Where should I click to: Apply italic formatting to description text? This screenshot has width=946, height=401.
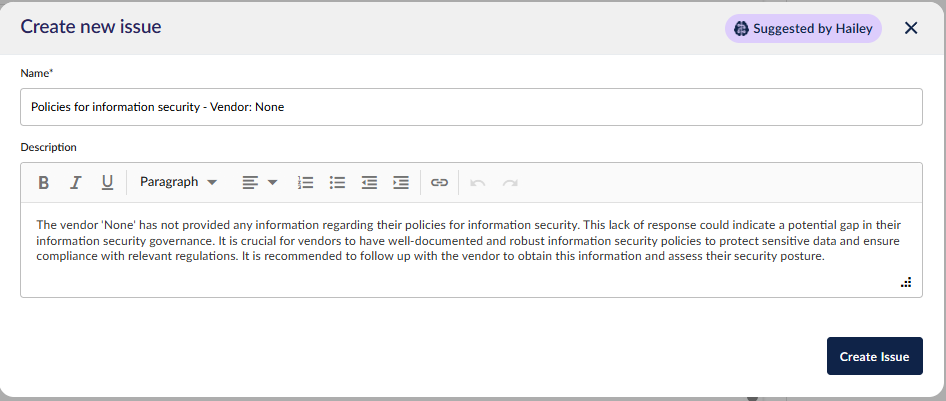coord(75,182)
